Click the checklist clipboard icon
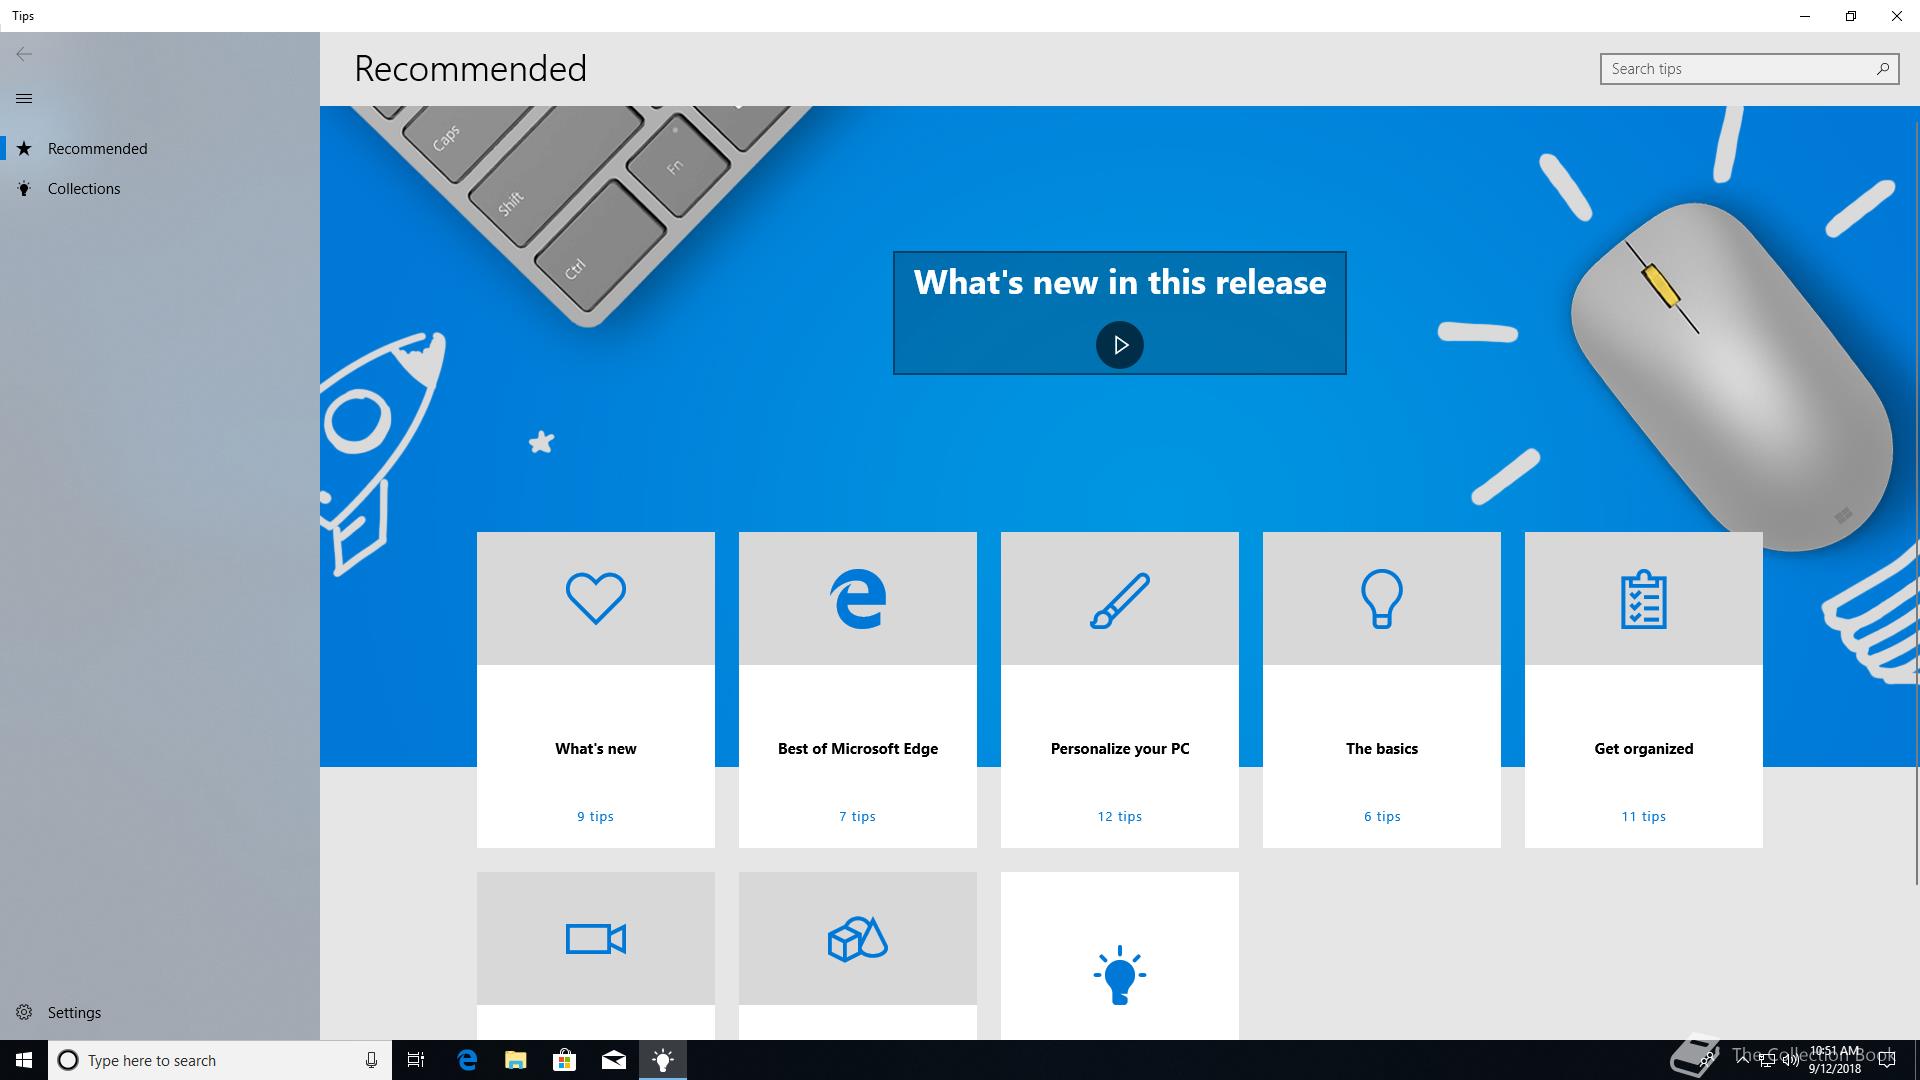The height and width of the screenshot is (1080, 1920). click(x=1644, y=599)
